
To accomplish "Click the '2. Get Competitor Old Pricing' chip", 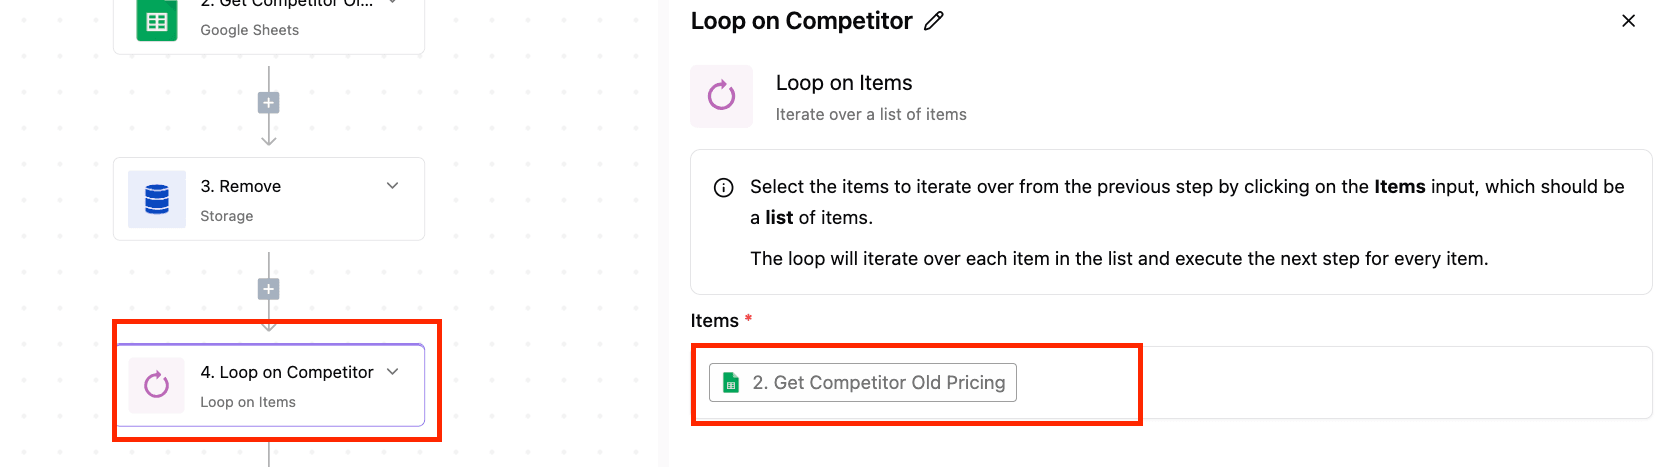I will pos(863,382).
